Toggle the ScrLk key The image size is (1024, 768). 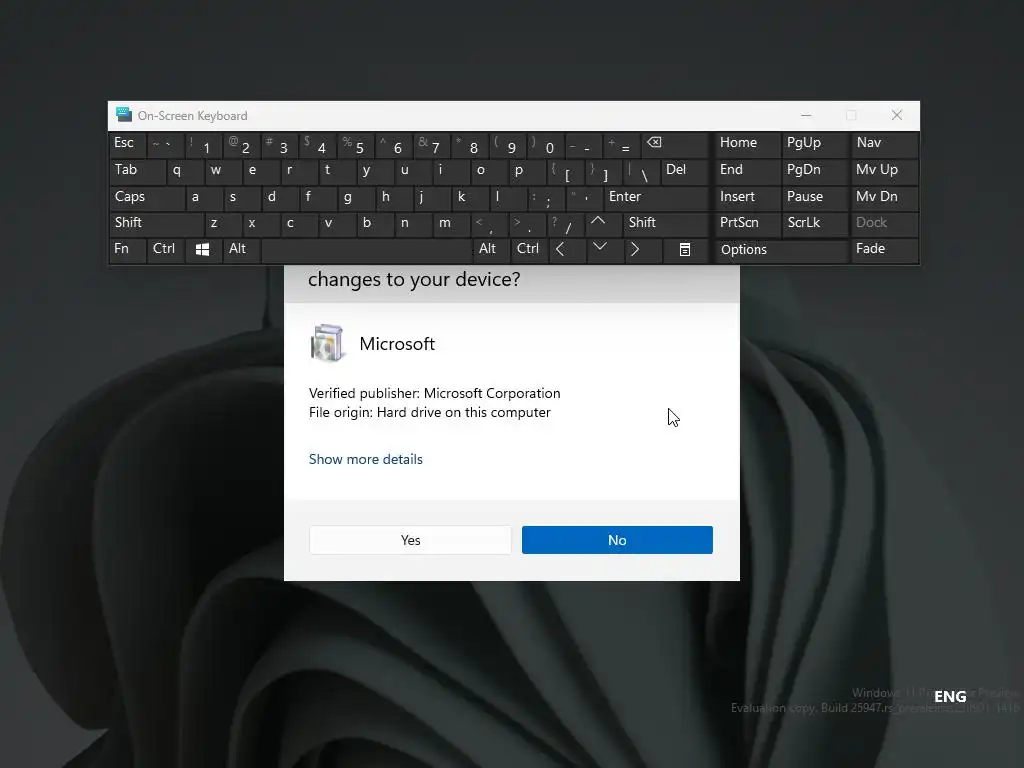pyautogui.click(x=814, y=223)
